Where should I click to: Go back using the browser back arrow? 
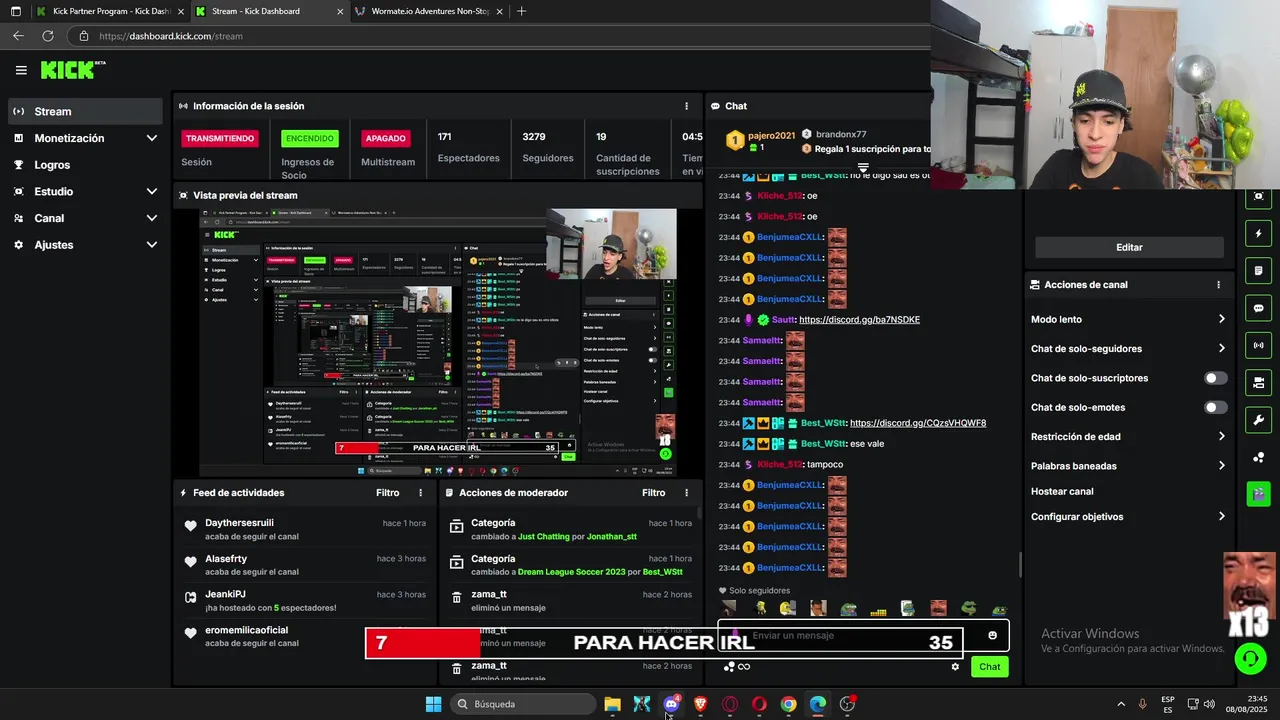[x=18, y=36]
